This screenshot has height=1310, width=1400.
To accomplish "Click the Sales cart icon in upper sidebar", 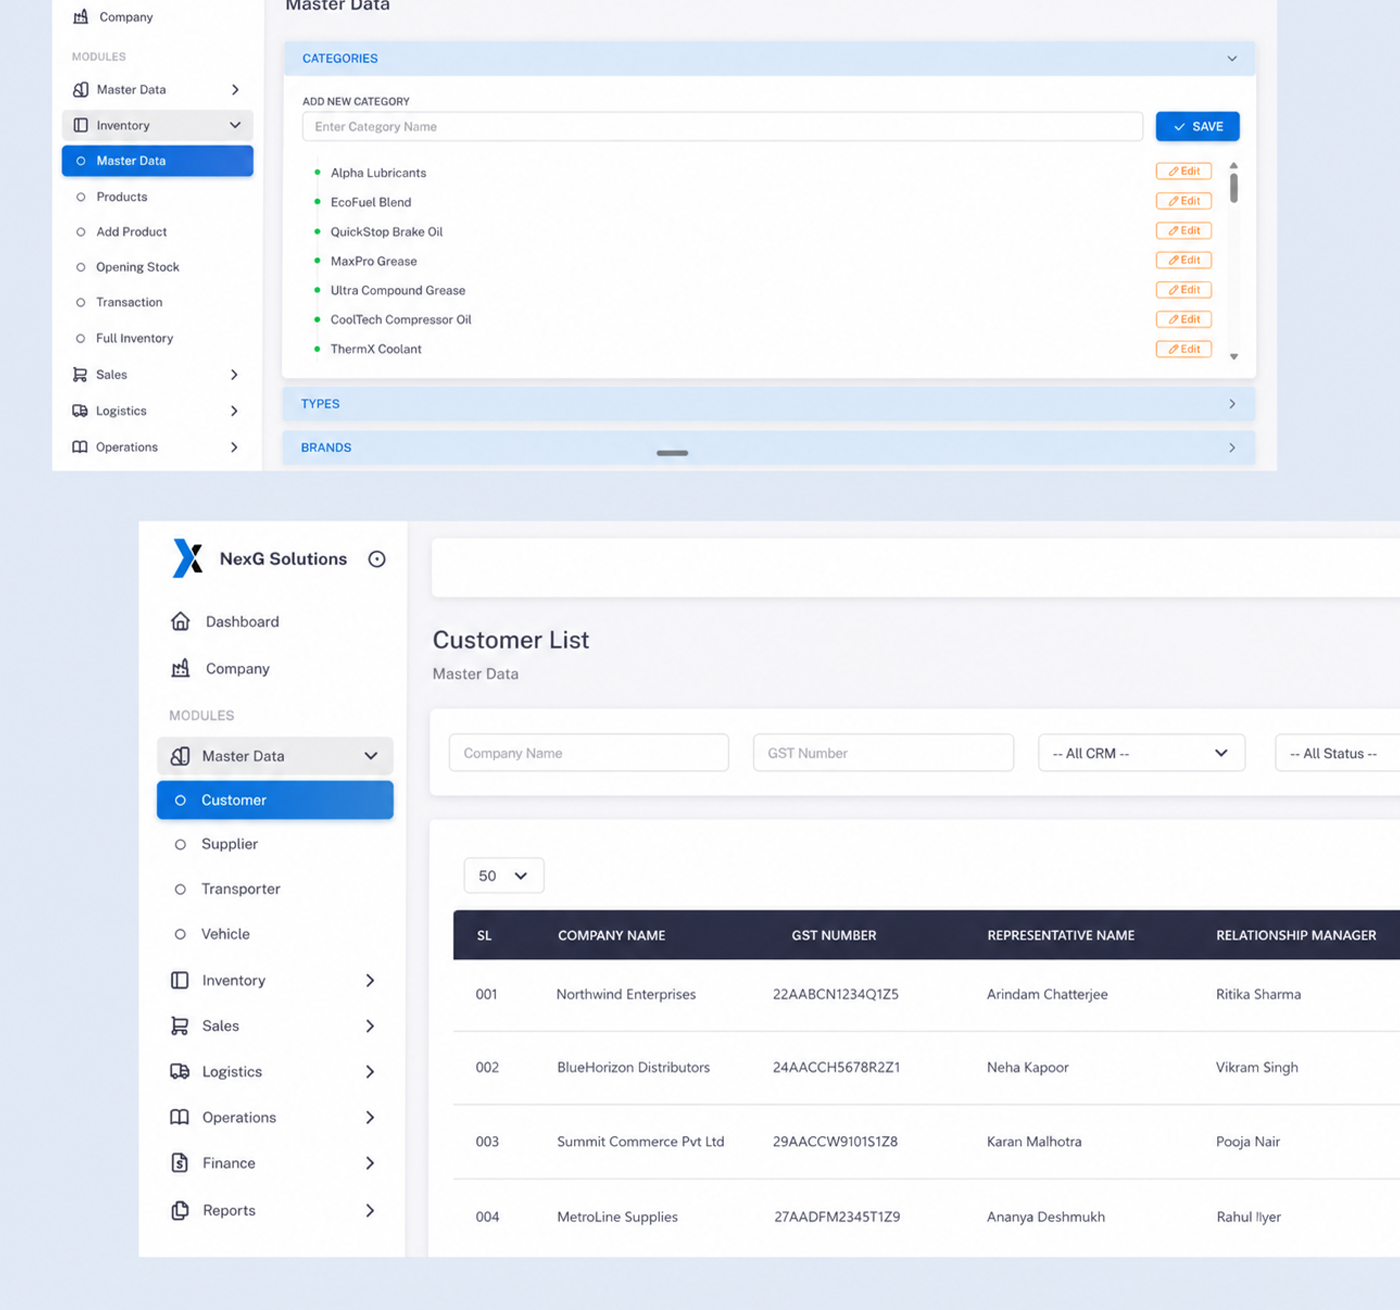I will tap(80, 375).
